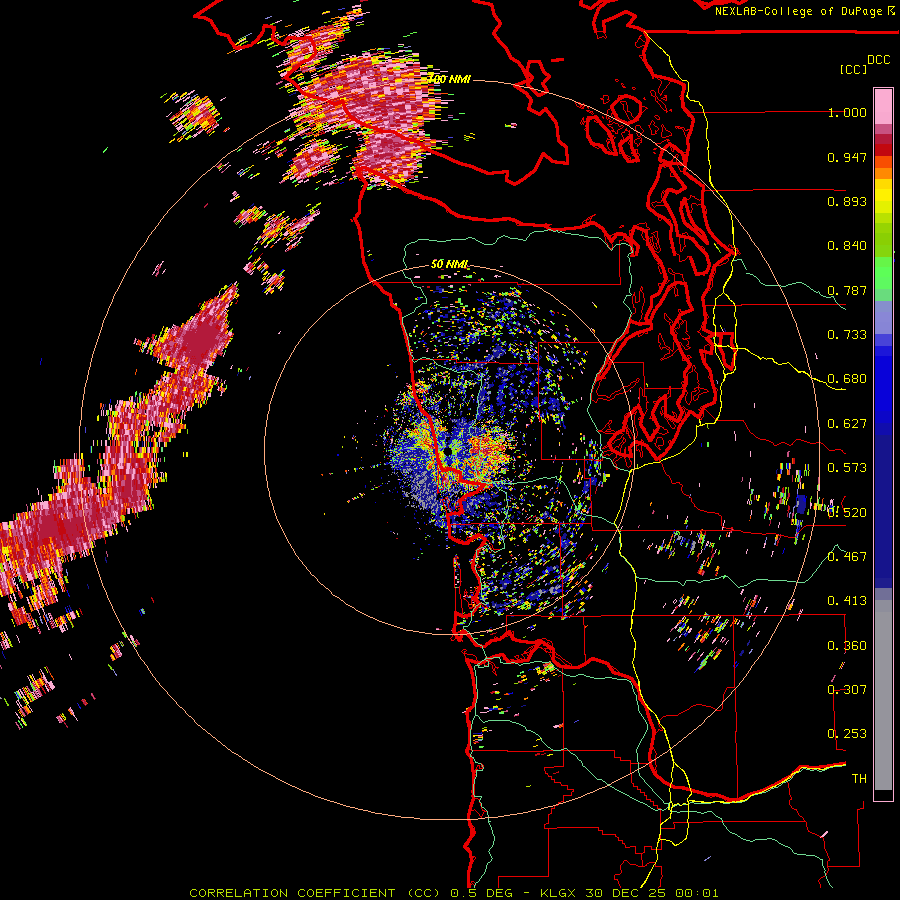Image resolution: width=900 pixels, height=900 pixels.
Task: Pick the light pink top color bar segment
Action: pyautogui.click(x=883, y=106)
